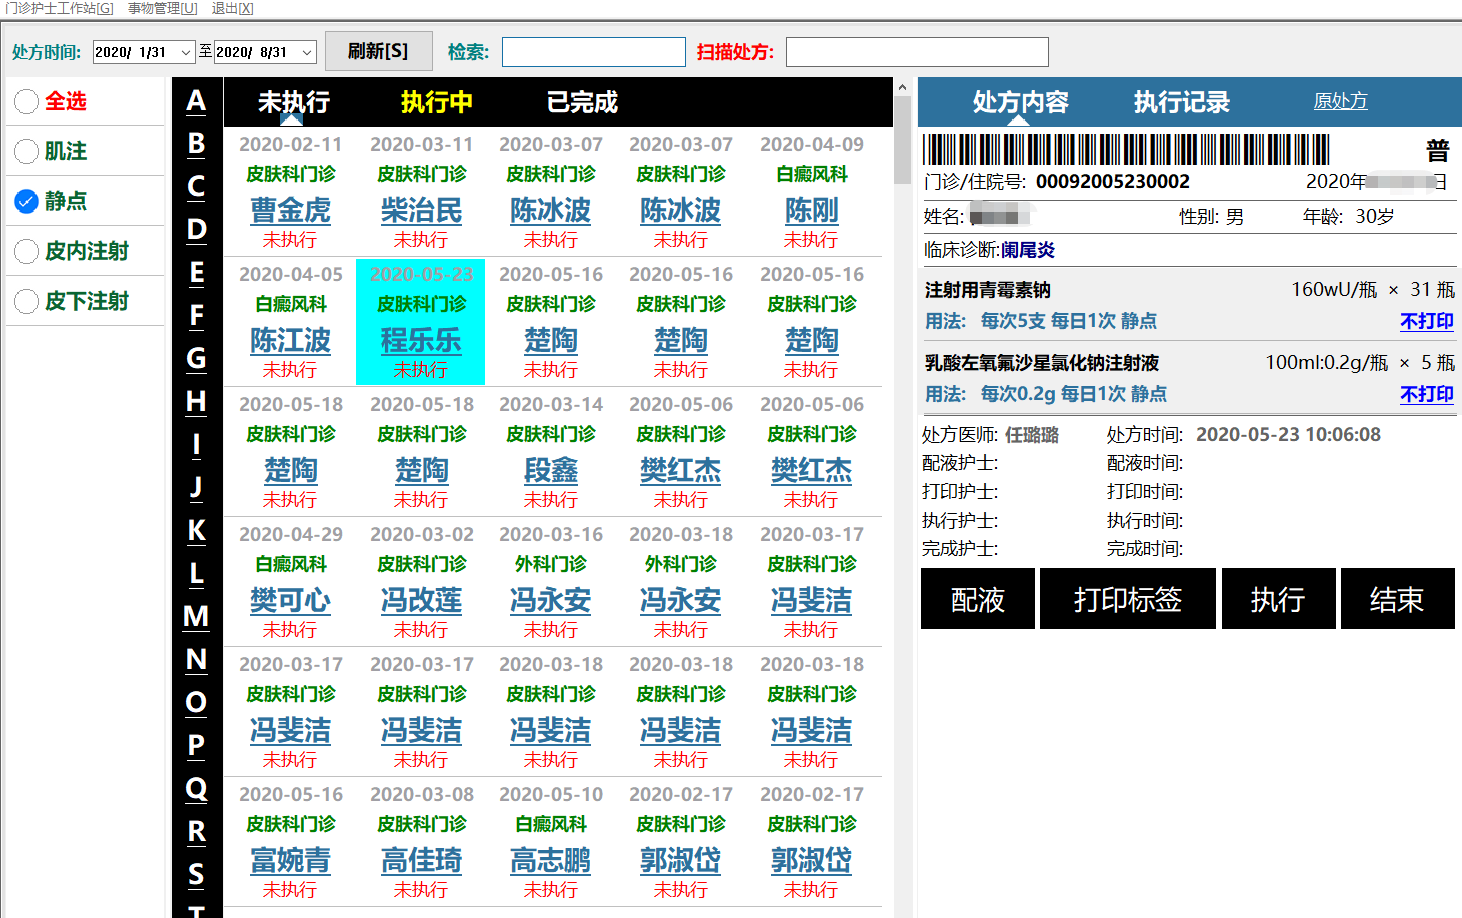Image resolution: width=1462 pixels, height=918 pixels.
Task: Open the 门诊护士工作站 menu
Action: [59, 8]
